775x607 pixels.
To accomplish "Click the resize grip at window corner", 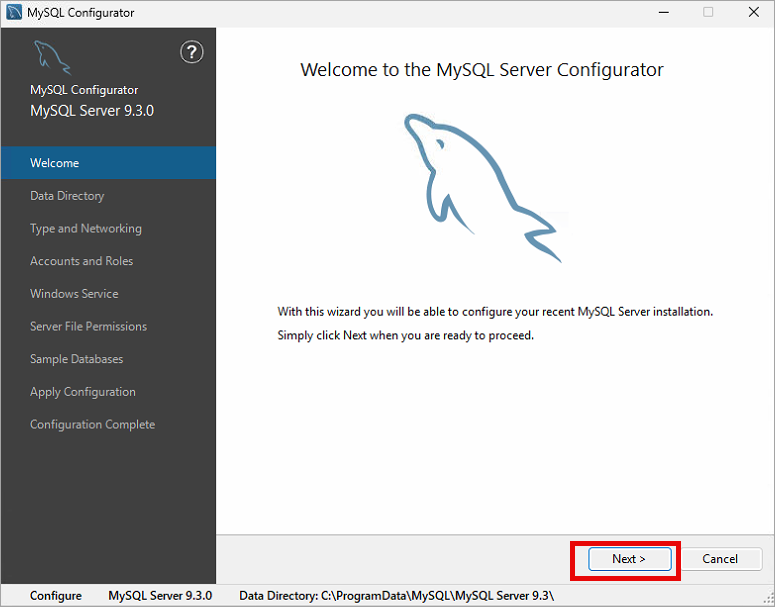I will [x=768, y=600].
